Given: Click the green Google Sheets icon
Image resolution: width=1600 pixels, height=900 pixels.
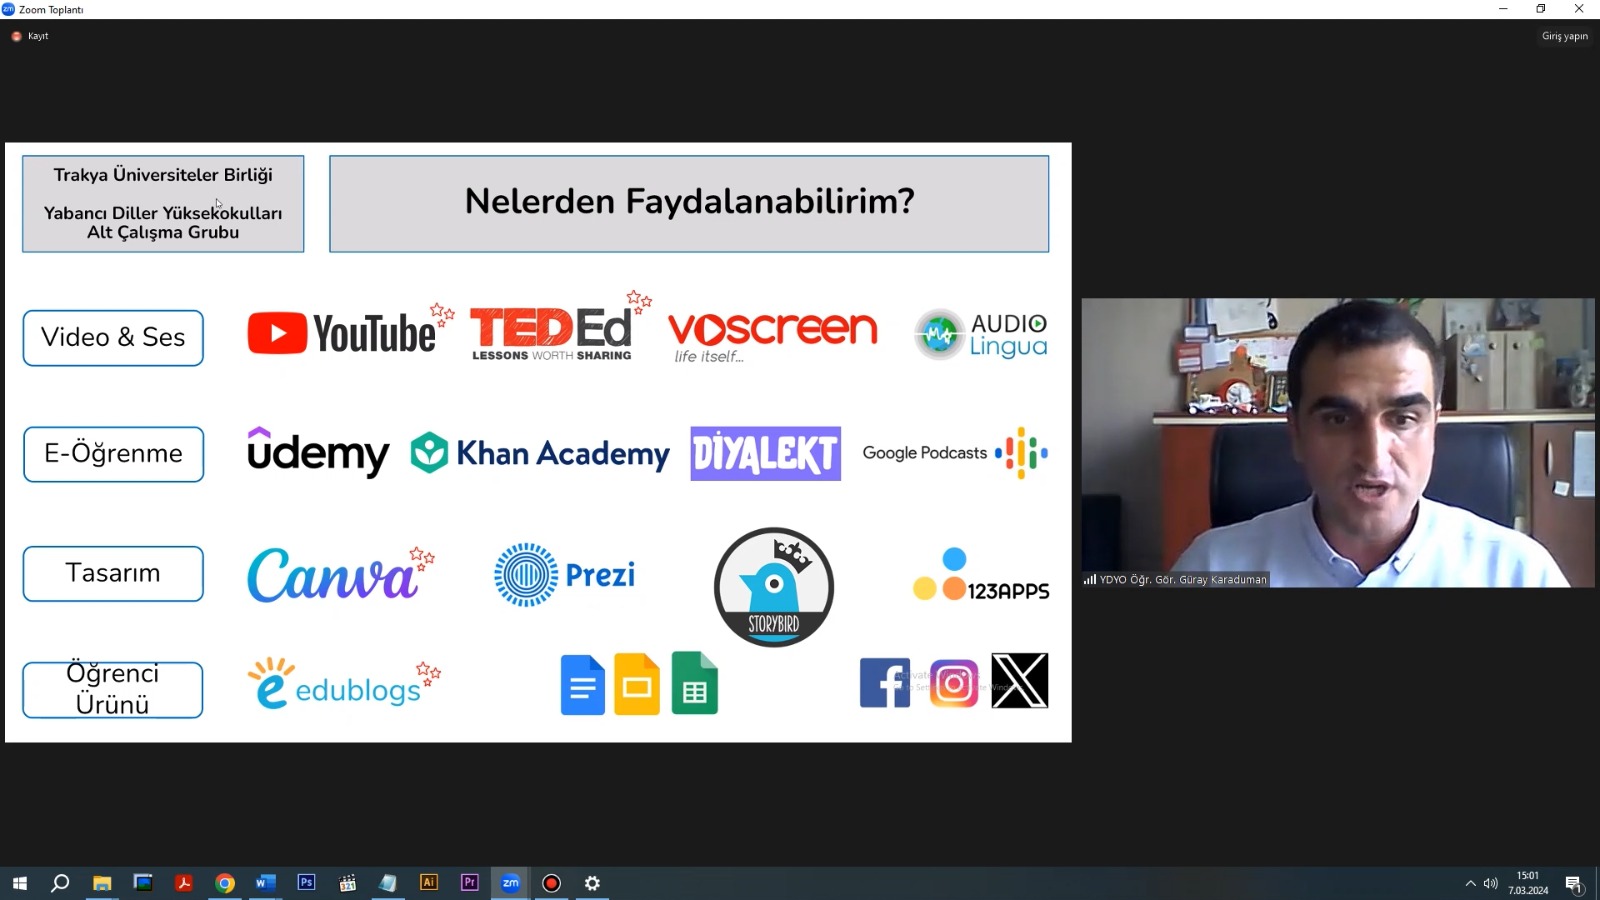Looking at the screenshot, I should 695,683.
